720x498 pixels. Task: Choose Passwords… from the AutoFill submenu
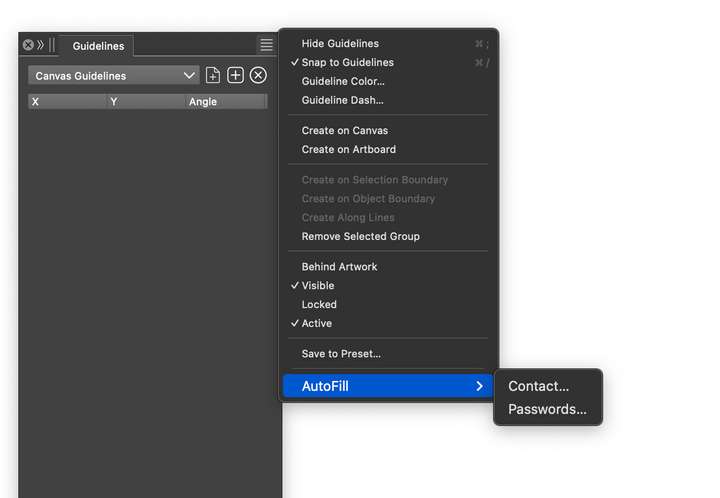point(547,409)
